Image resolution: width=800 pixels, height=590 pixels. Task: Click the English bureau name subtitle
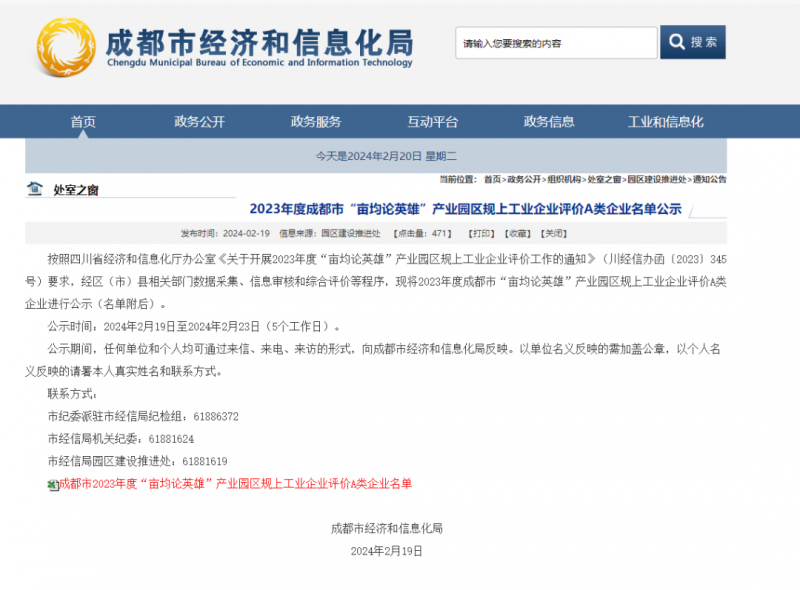click(x=260, y=63)
